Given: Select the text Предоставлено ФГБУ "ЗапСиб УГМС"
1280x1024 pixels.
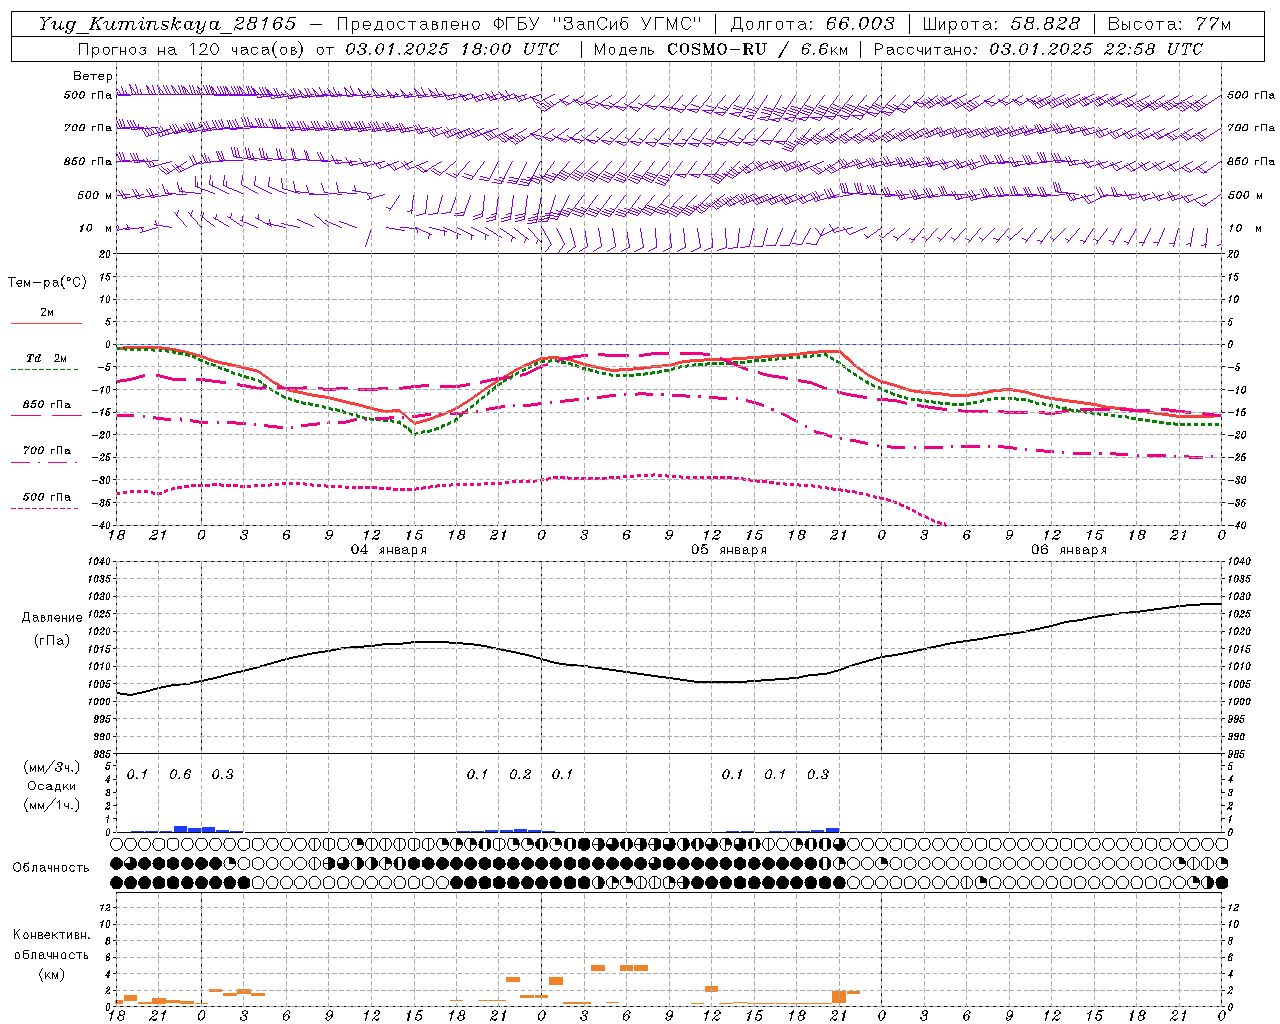Looking at the screenshot, I should click(520, 24).
